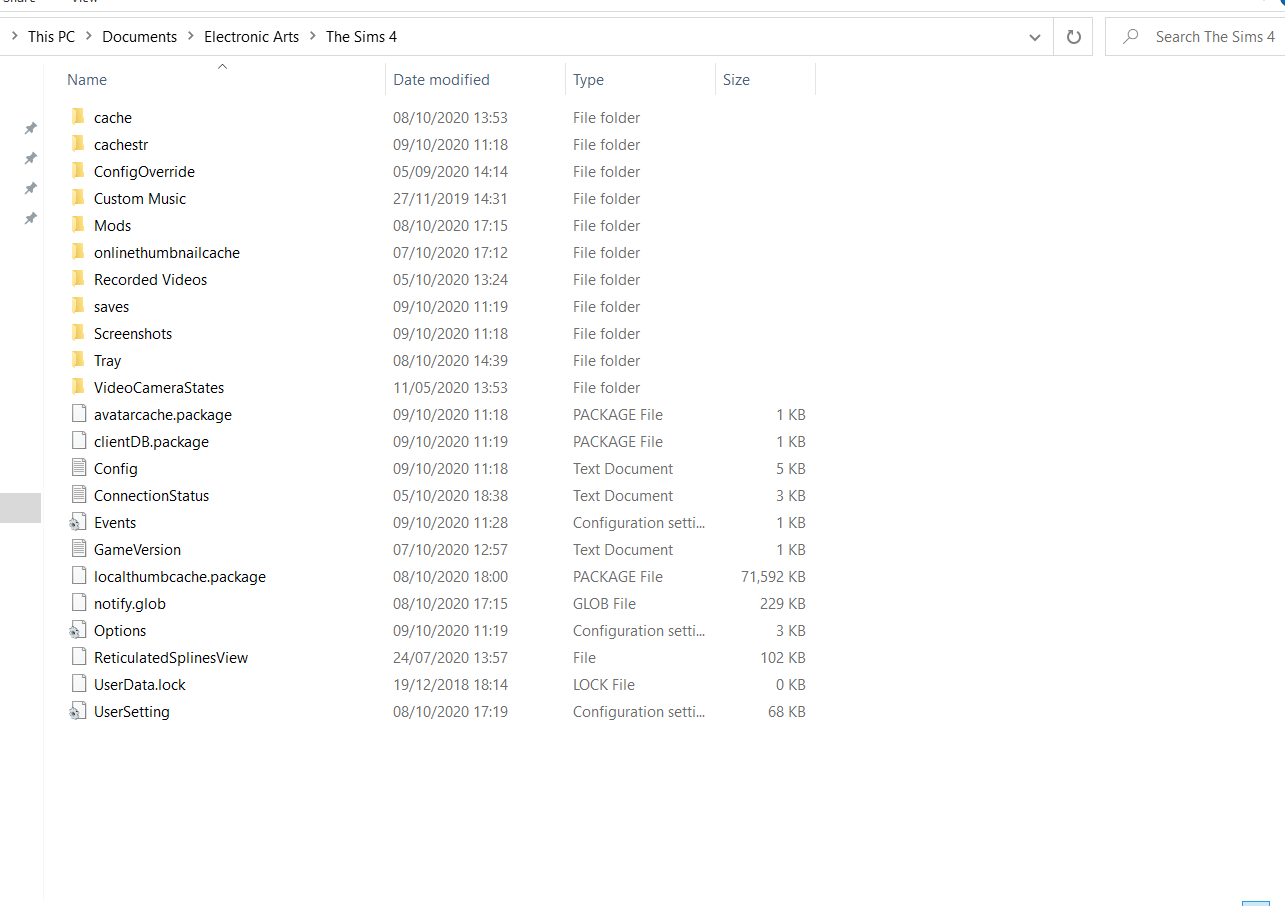
Task: Select the localthumbcache.package file icon
Action: point(78,576)
